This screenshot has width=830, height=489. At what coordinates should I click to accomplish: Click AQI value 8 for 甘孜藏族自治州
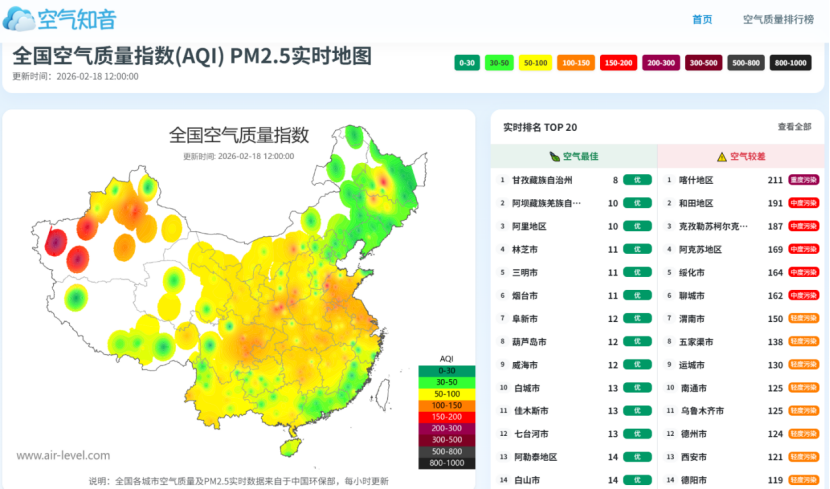coord(615,180)
